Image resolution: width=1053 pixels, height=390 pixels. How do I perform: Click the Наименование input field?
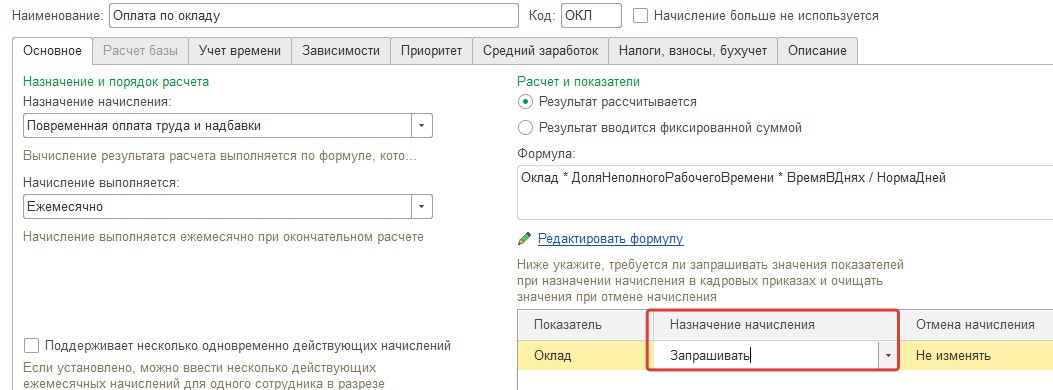(x=314, y=15)
